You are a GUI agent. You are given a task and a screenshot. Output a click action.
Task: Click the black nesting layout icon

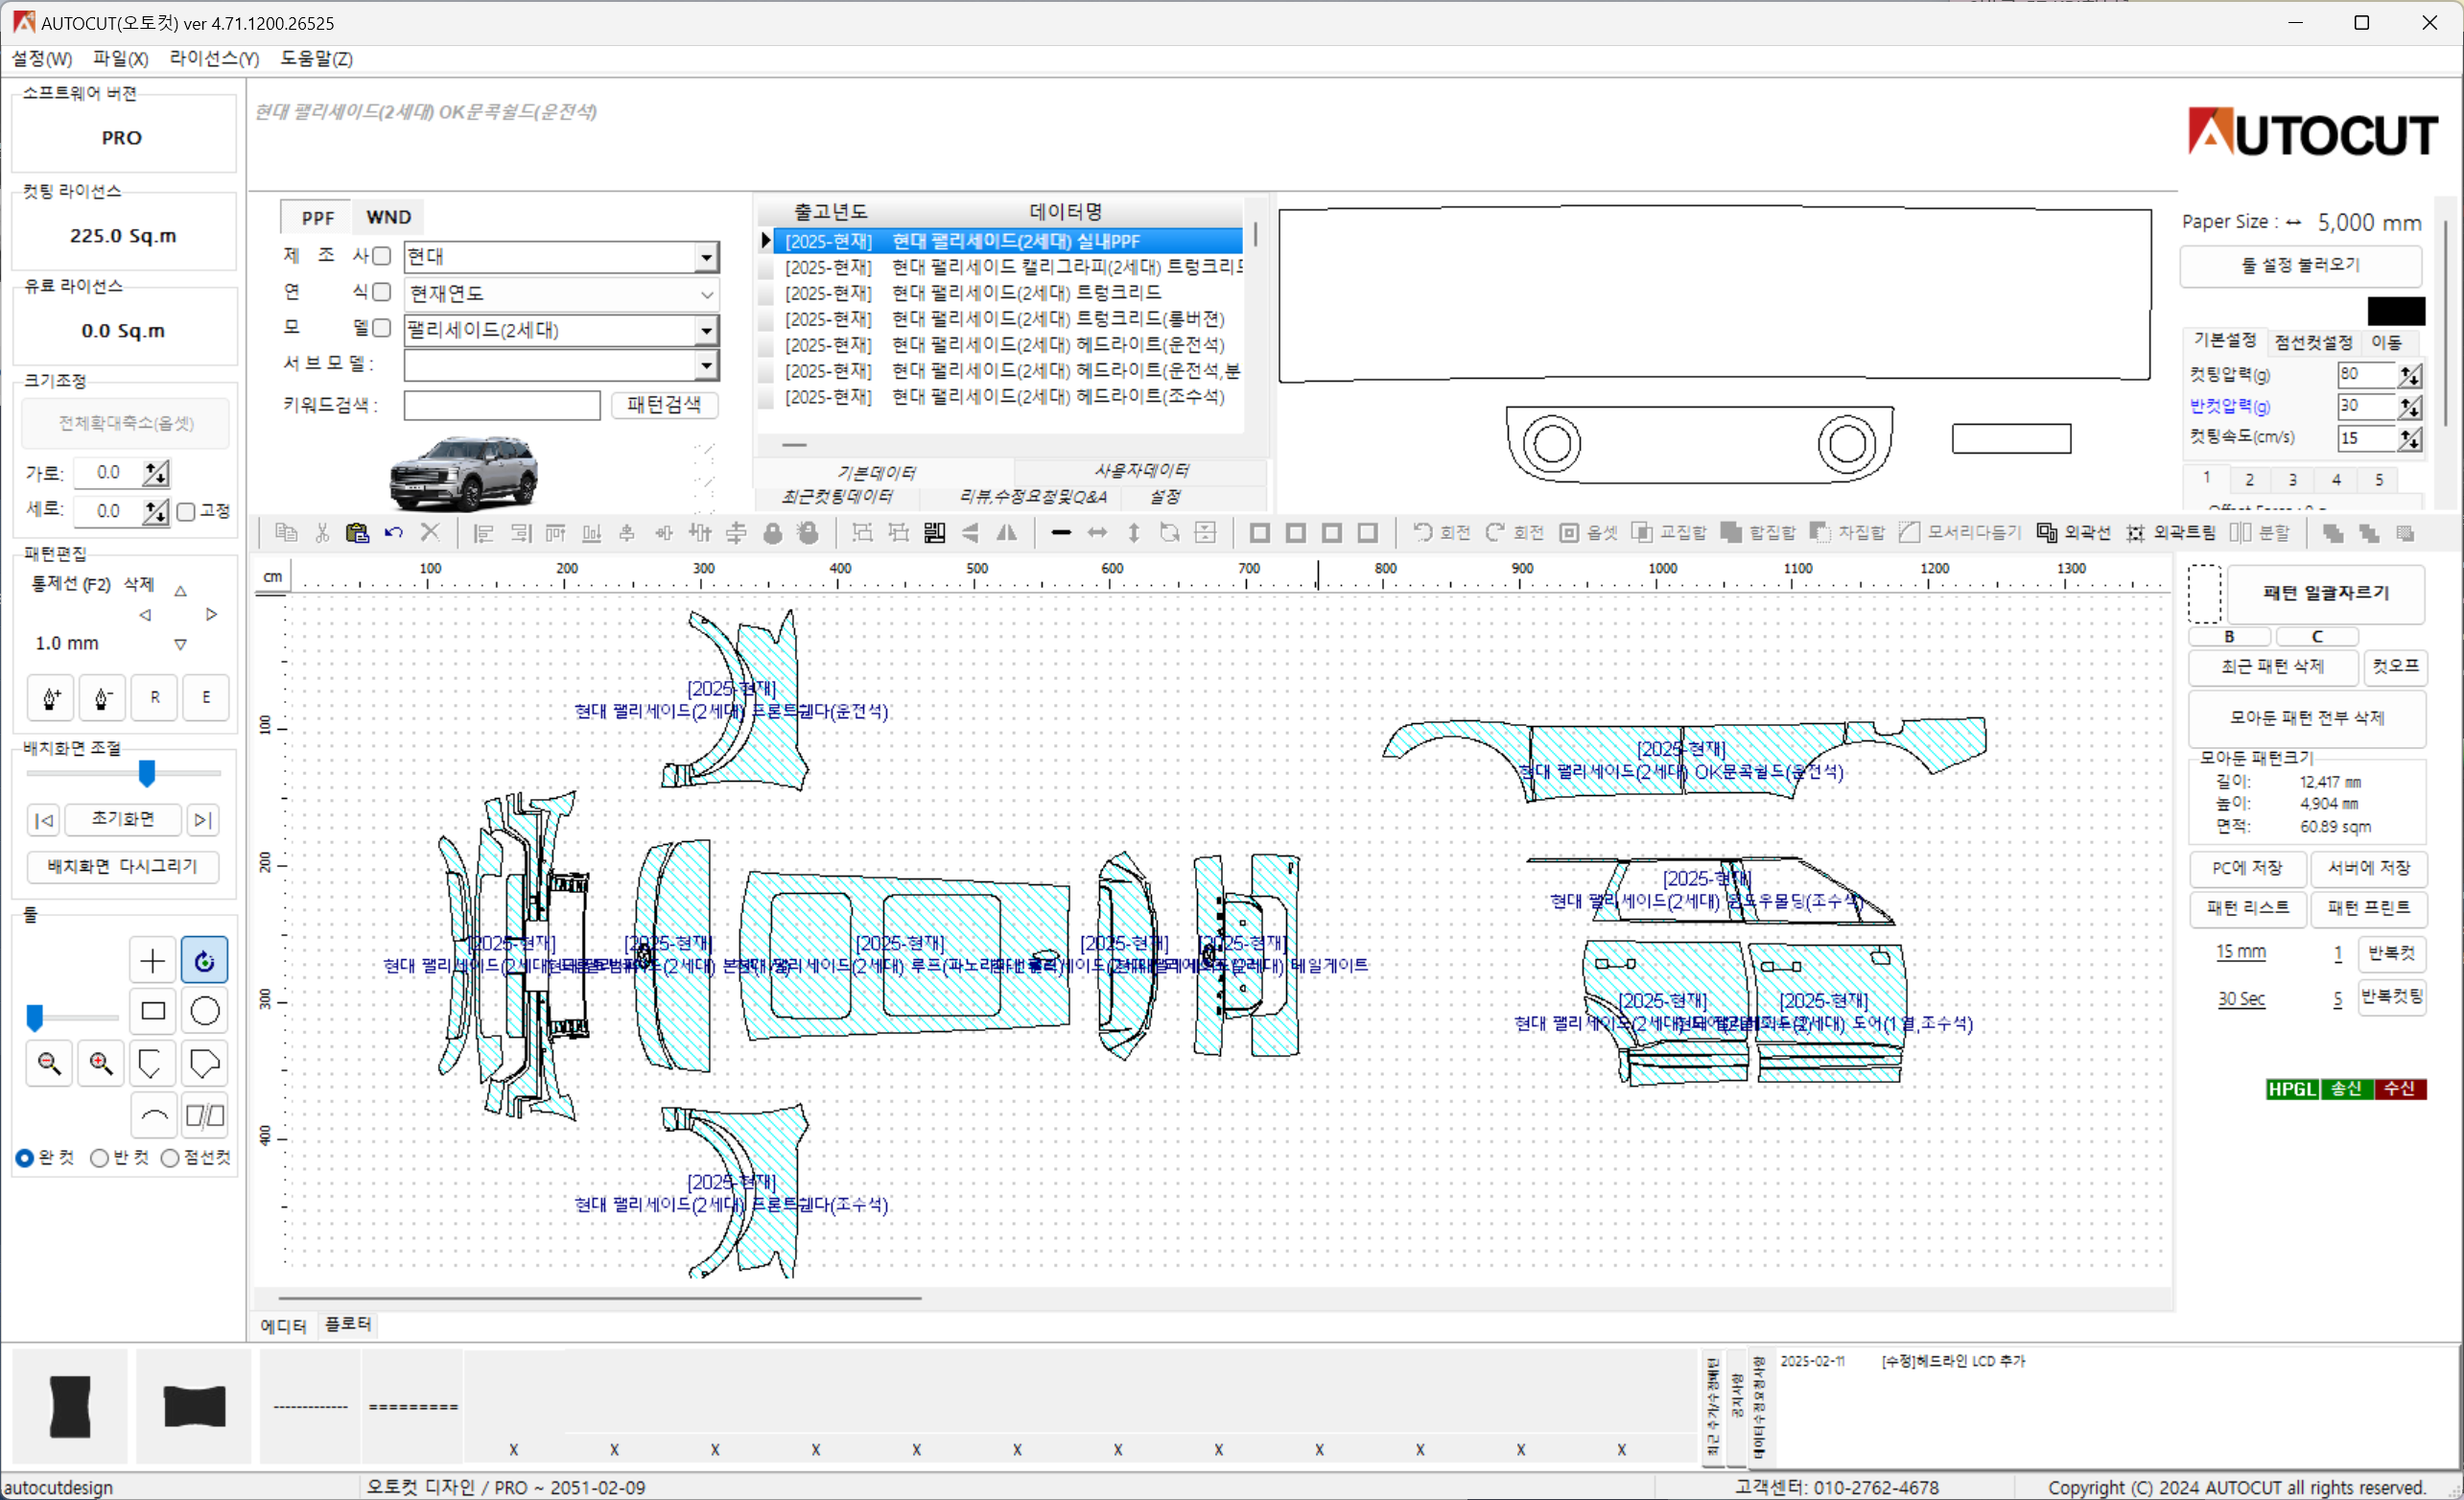[934, 533]
